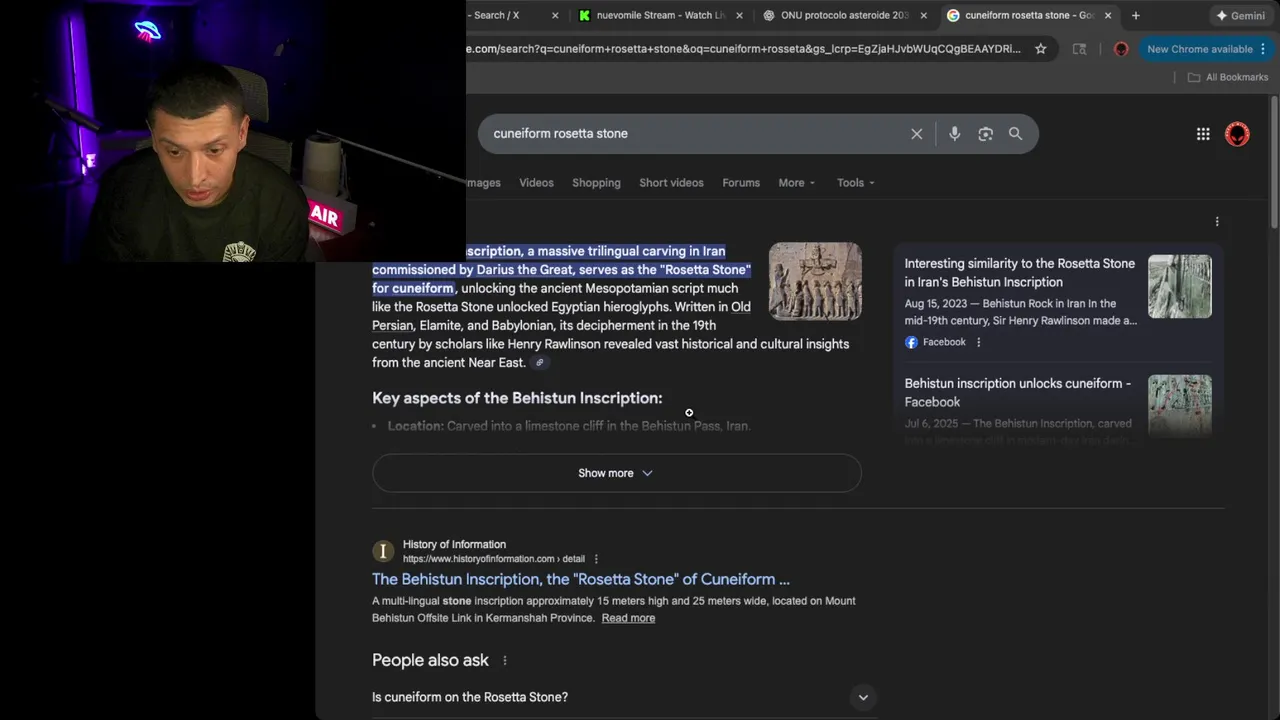The image size is (1280, 720).
Task: Open 'Interesting similarity to the Rosetta Stone' article
Action: (1019, 273)
